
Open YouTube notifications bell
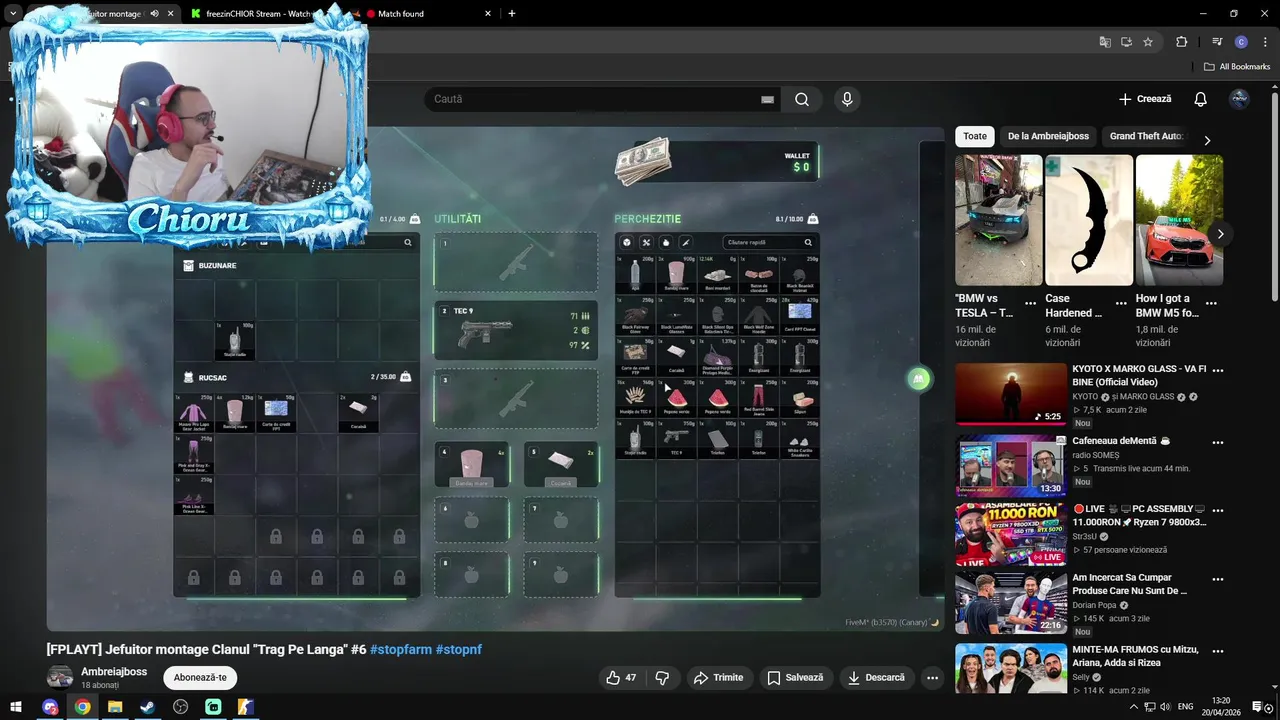1201,99
